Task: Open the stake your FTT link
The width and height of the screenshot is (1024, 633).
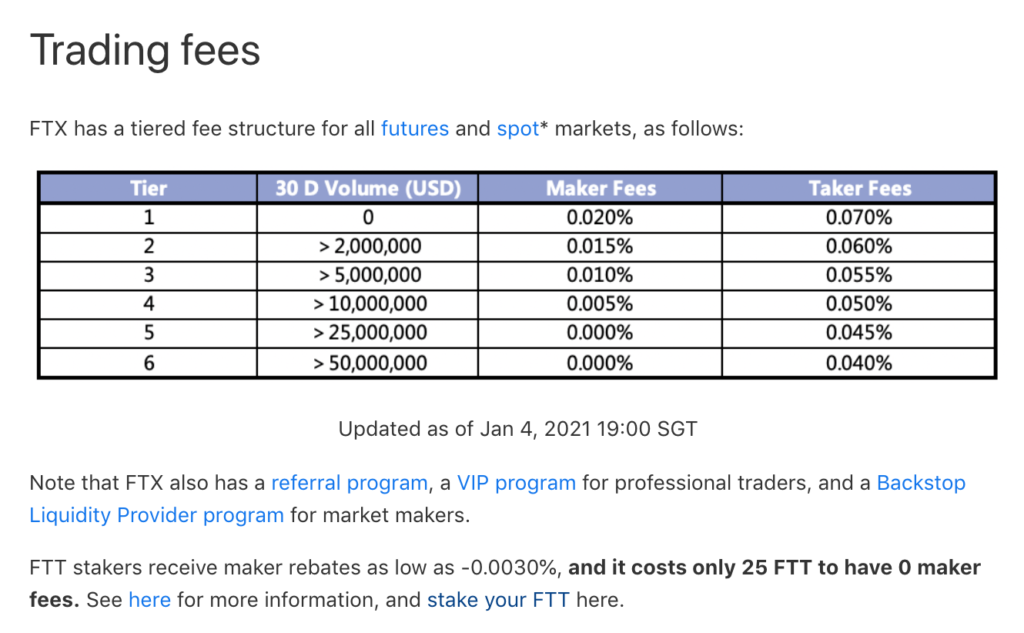Action: (498, 600)
